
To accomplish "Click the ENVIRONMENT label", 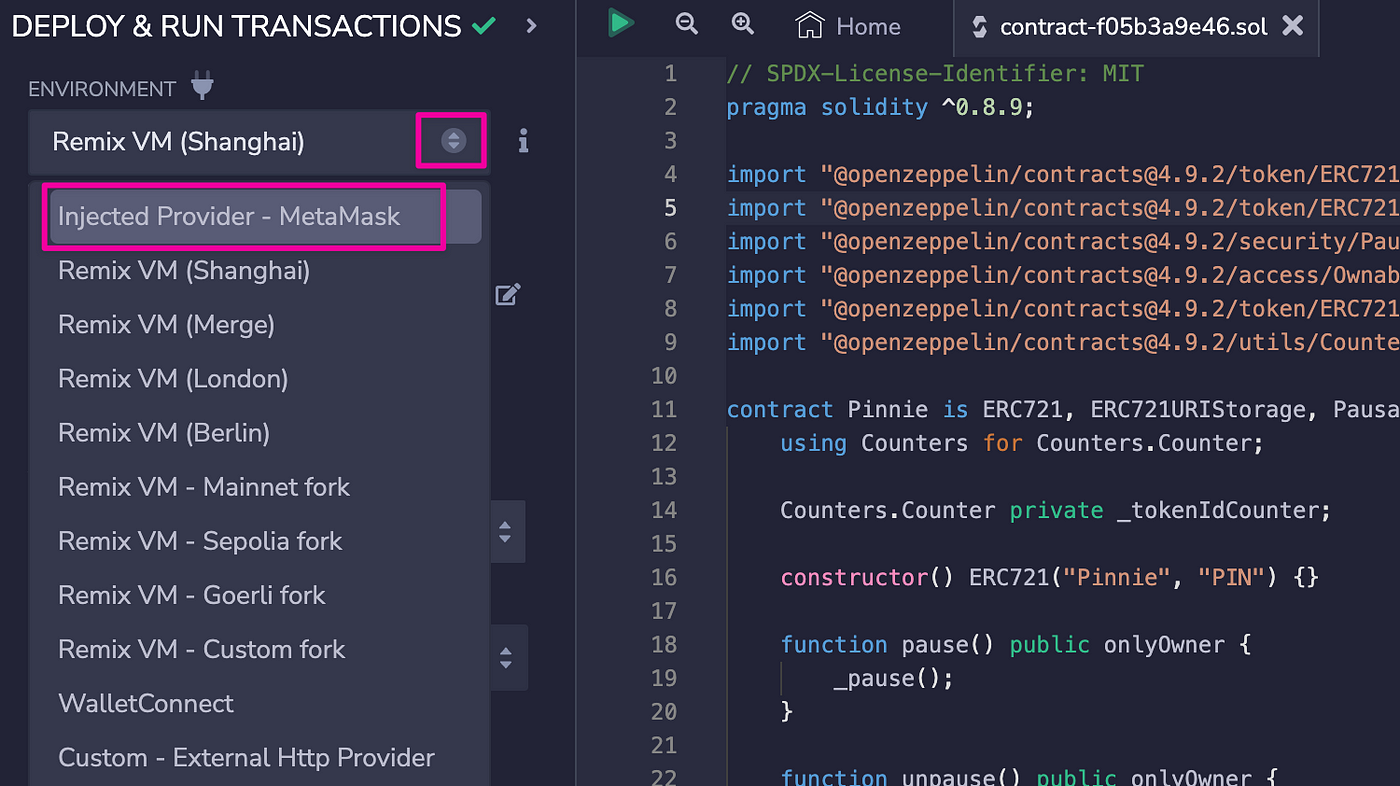I will tap(102, 89).
